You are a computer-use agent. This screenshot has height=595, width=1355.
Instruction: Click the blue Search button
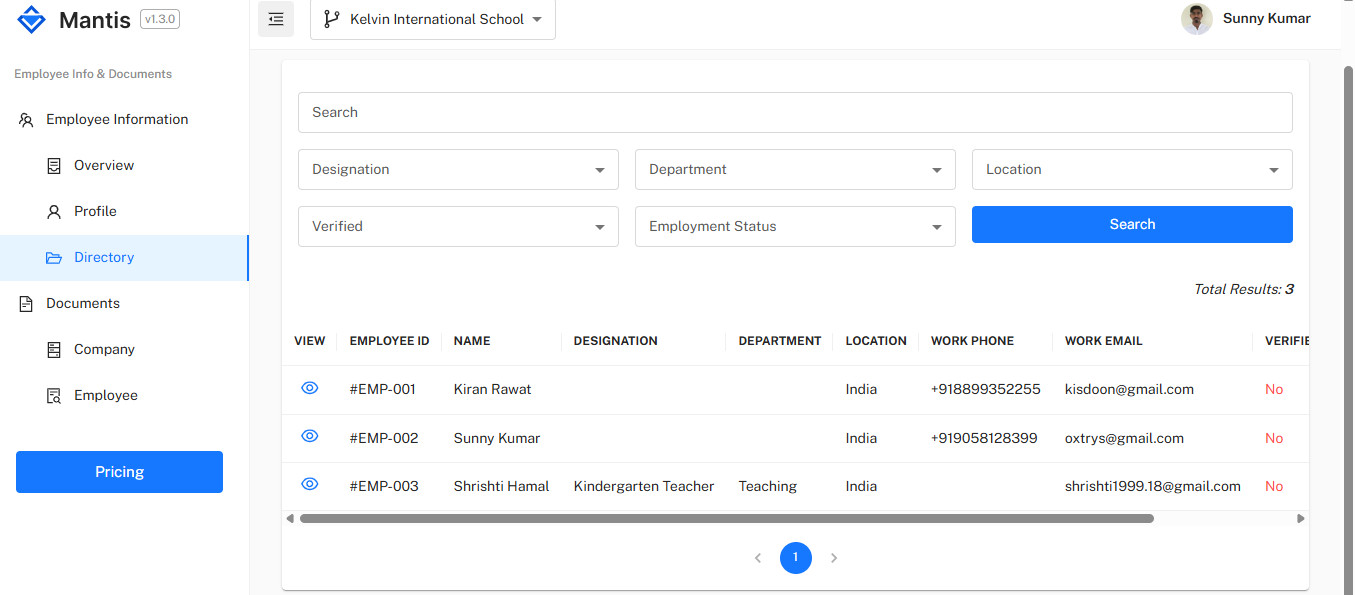click(x=1132, y=225)
